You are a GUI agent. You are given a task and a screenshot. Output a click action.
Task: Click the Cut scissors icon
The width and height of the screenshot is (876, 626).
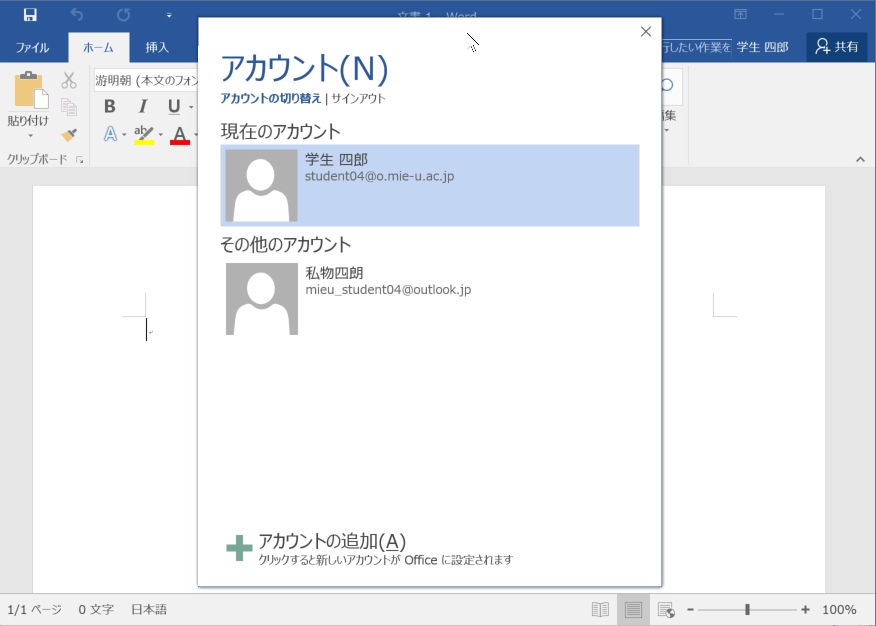point(69,80)
